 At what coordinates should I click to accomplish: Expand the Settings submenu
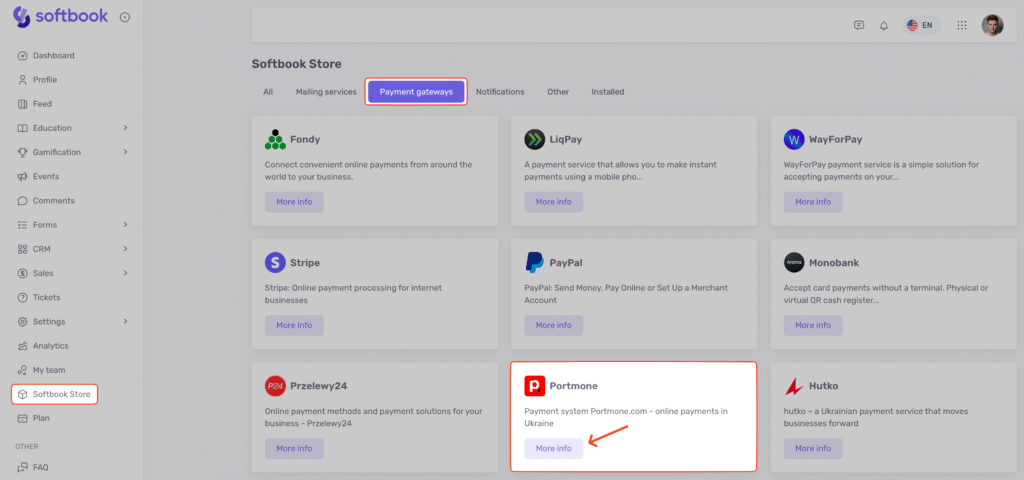(x=125, y=322)
